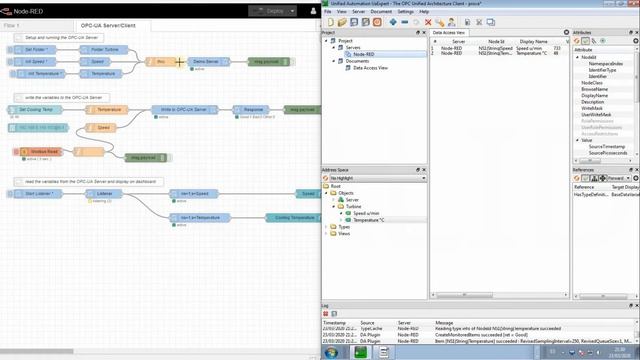Viewport: 640px width, 360px height.
Task: Open the Deploy dropdown arrow
Action: (292, 11)
